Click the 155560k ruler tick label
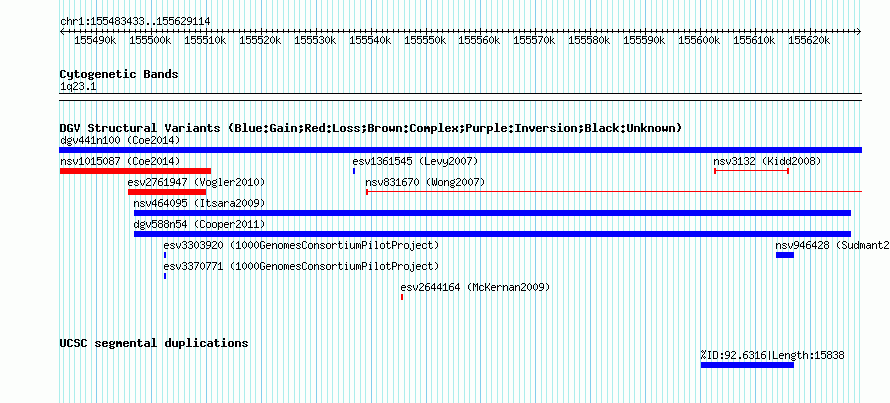The height and width of the screenshot is (403, 890). pos(480,40)
